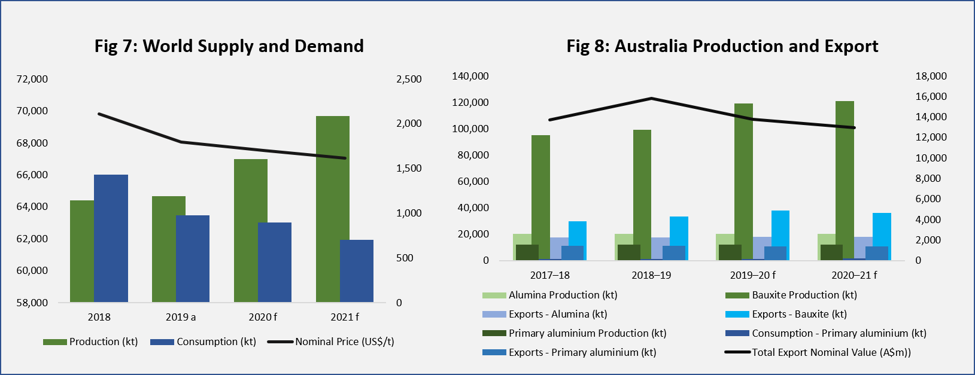Click the 2018 blue consumption bar
975x375 pixels.
coord(111,239)
